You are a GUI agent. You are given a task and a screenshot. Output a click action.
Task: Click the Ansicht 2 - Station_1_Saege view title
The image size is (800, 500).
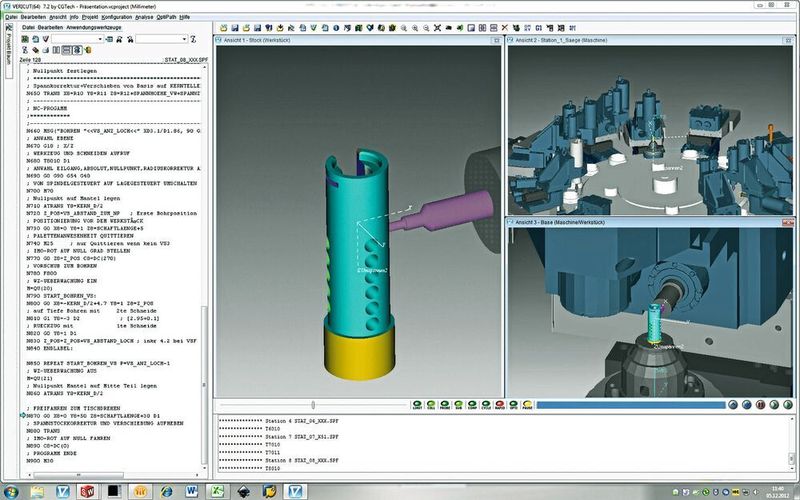[x=561, y=40]
